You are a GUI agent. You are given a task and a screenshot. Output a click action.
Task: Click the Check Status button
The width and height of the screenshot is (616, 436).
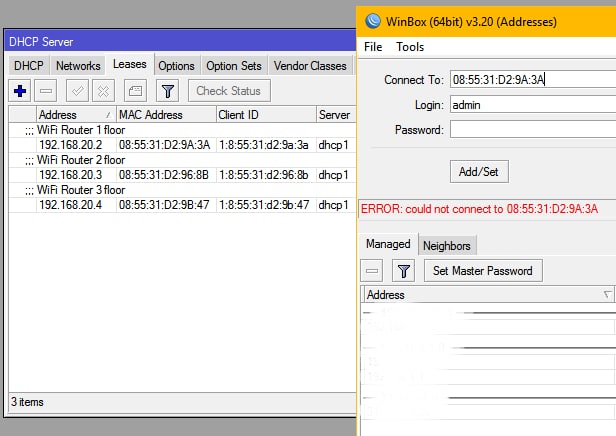coord(229,91)
